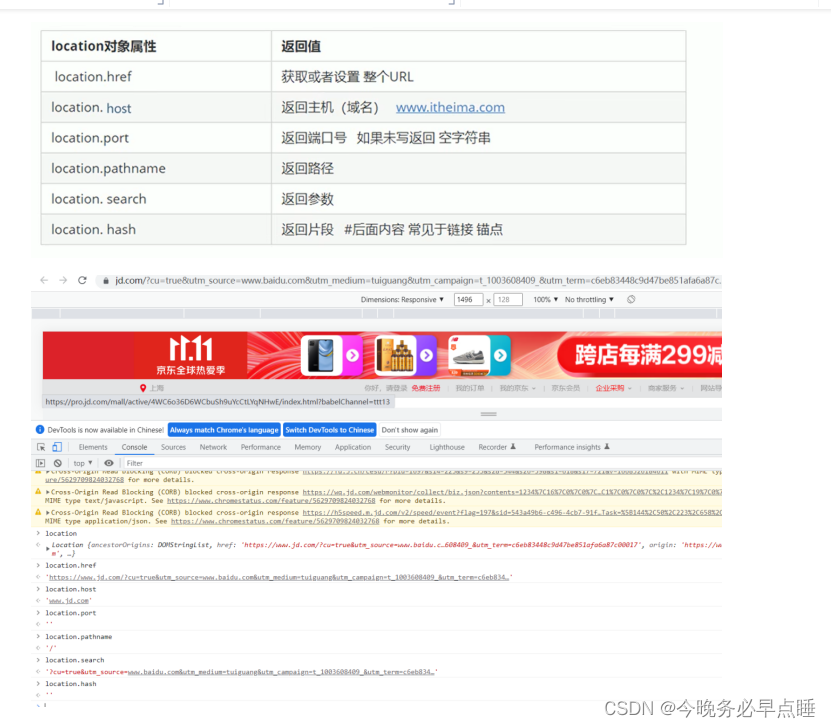Open the No throttling dropdown
Screen dimensions: 831x728
click(589, 299)
